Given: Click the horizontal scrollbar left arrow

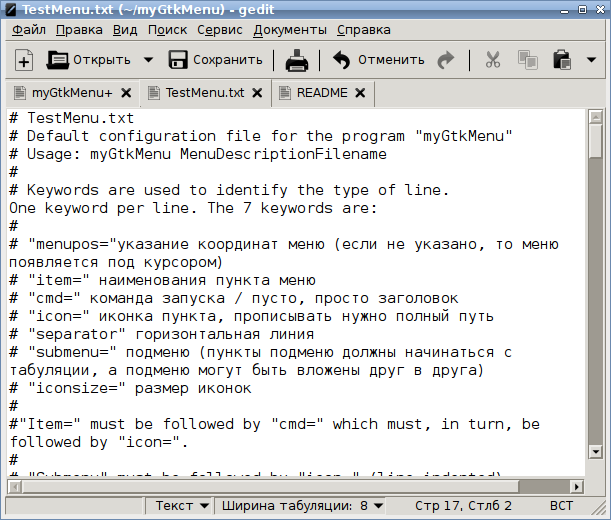Looking at the screenshot, I should tap(15, 486).
